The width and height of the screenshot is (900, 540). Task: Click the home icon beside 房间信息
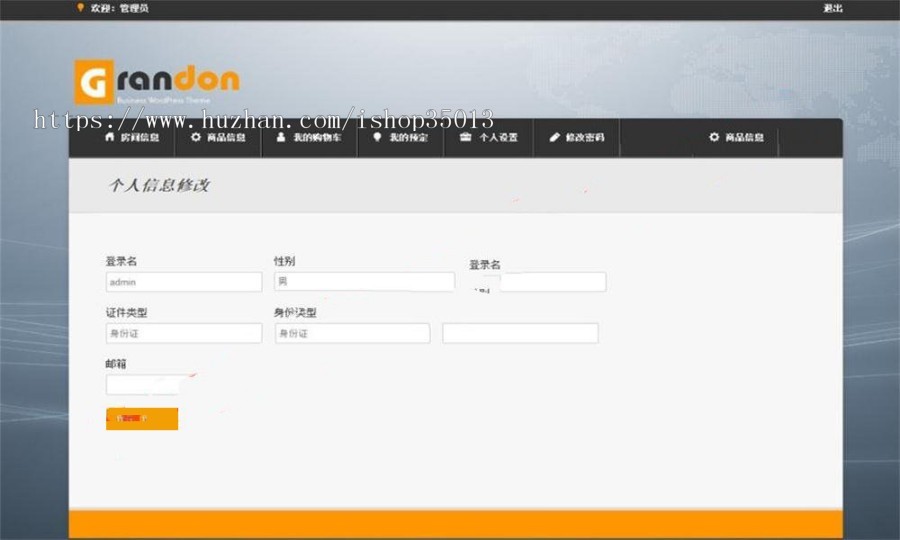point(110,137)
